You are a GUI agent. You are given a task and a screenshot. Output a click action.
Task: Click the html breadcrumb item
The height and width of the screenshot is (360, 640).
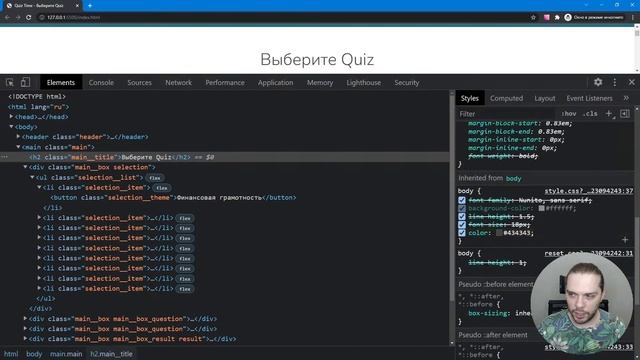coord(11,354)
